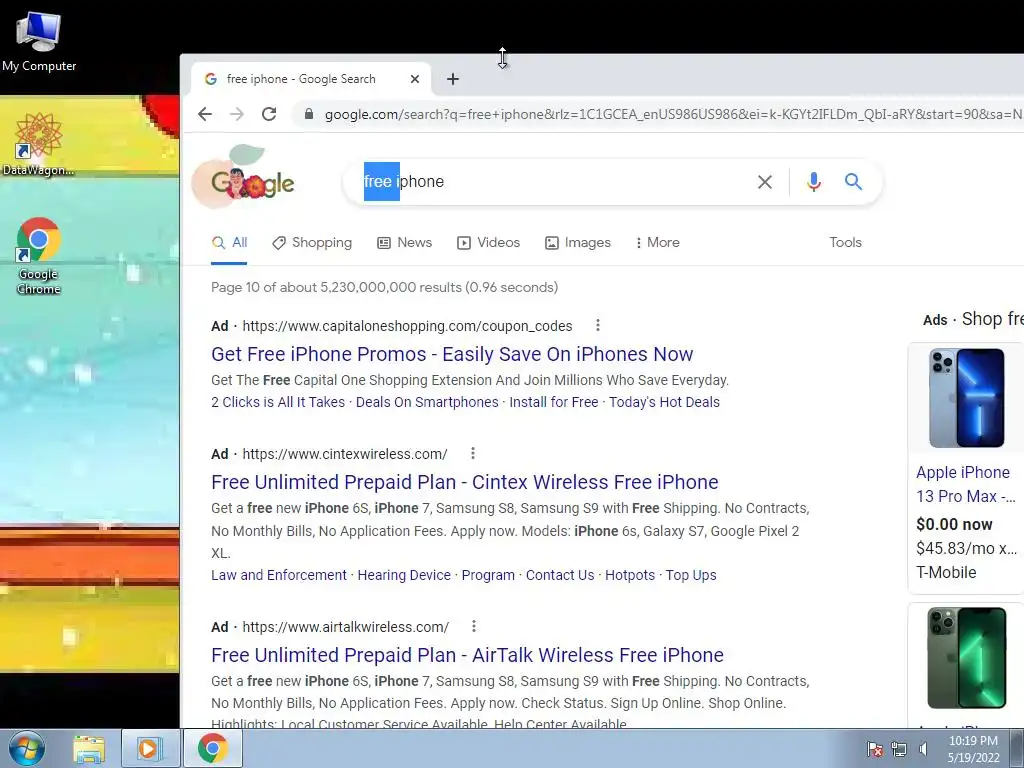The width and height of the screenshot is (1024, 768).
Task: Click the lock site info icon
Action: point(309,114)
